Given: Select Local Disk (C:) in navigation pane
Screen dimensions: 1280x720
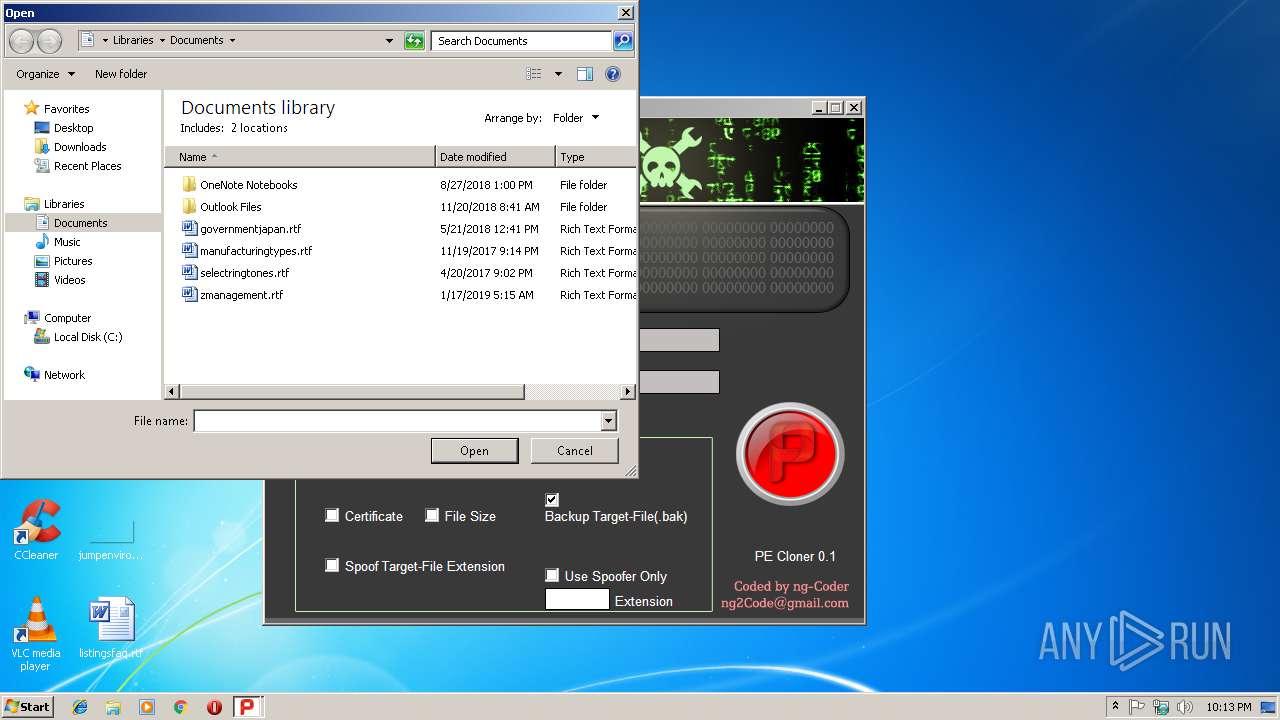Looking at the screenshot, I should tap(88, 337).
